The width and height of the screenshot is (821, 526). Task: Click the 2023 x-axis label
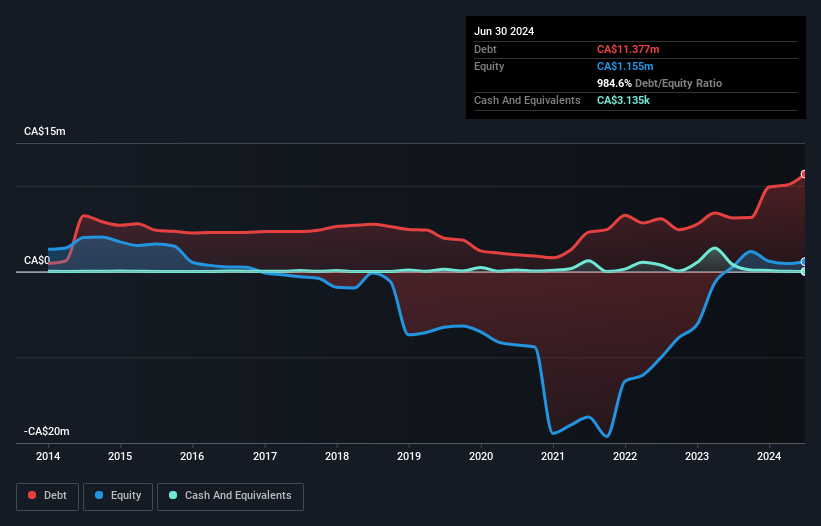697,456
